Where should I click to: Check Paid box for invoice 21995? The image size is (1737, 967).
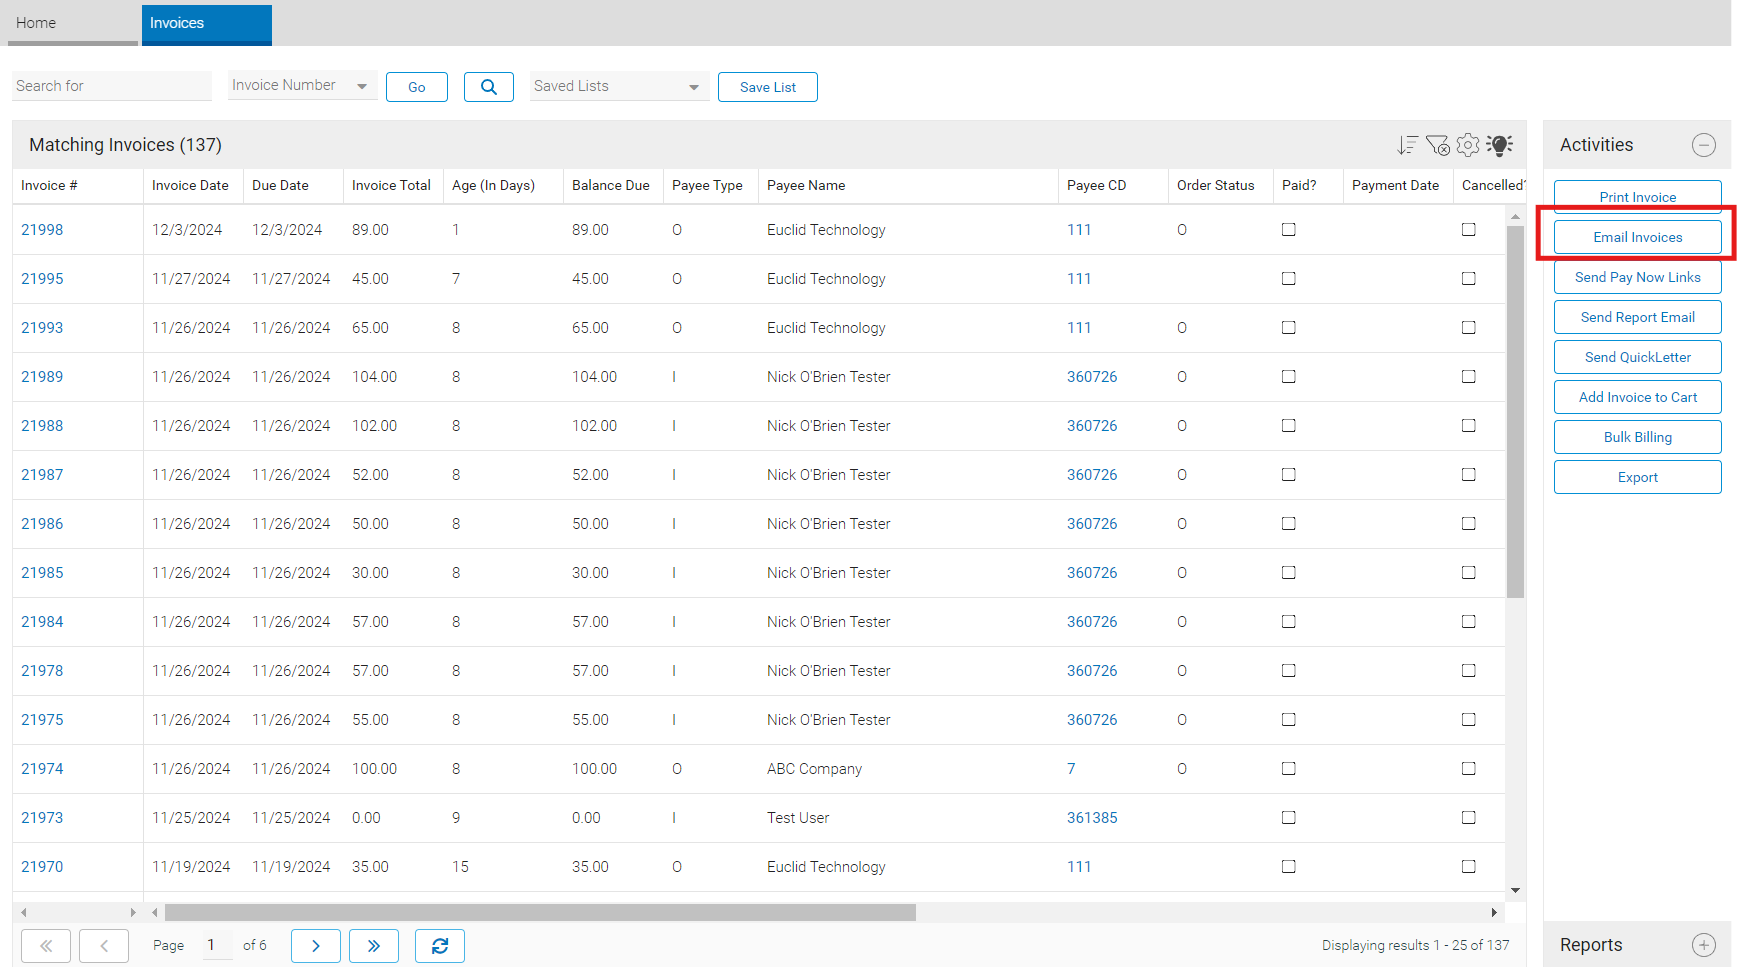(x=1289, y=279)
